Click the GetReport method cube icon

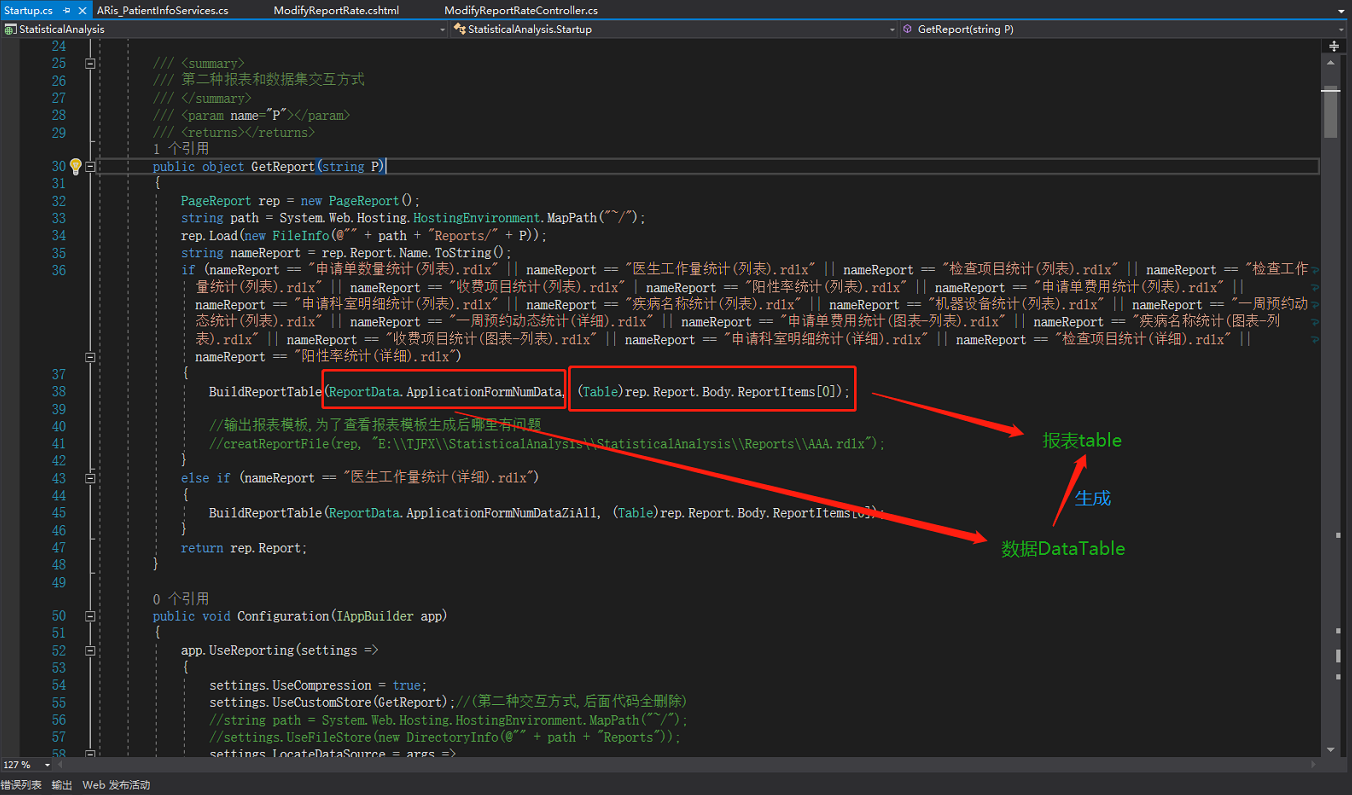click(x=907, y=30)
